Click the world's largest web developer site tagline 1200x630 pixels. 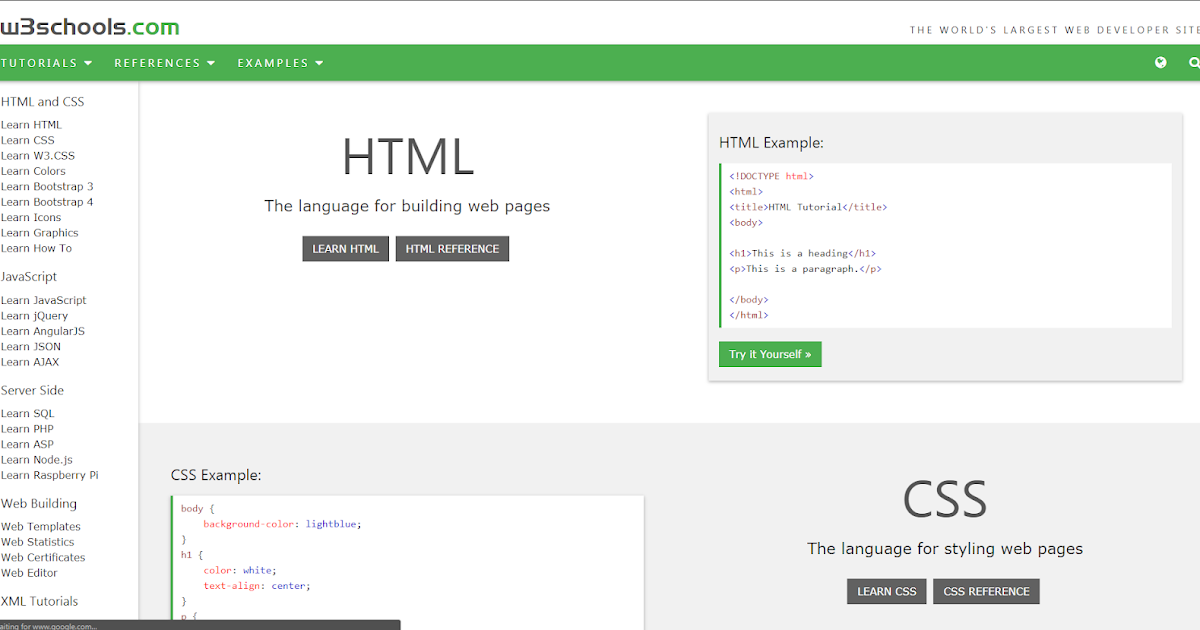coord(1054,30)
